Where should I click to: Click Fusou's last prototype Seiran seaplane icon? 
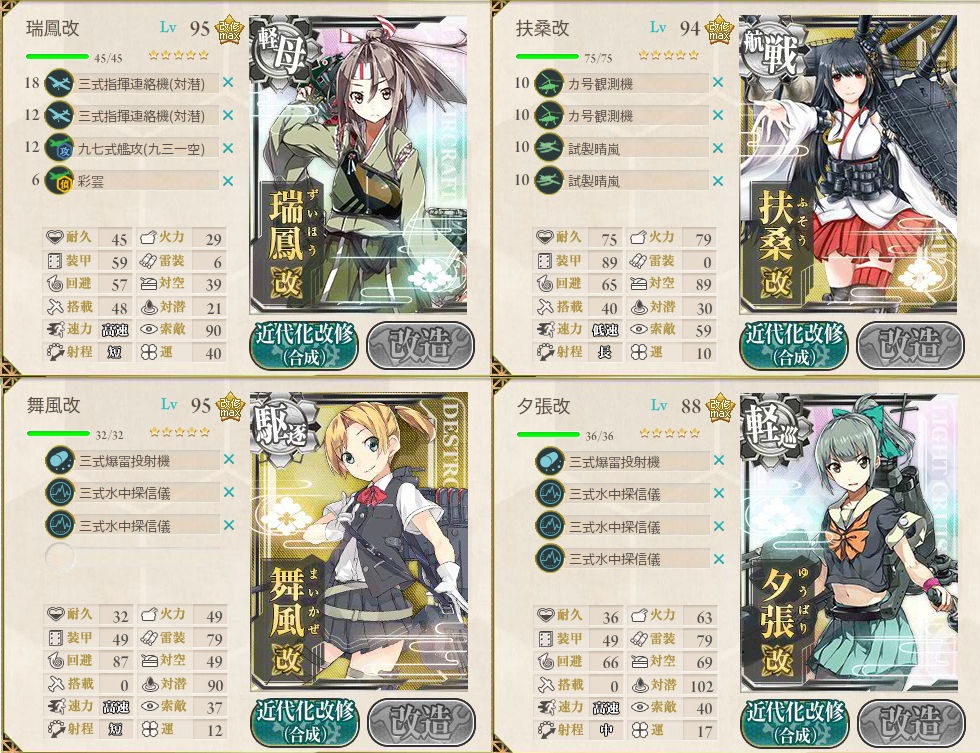[549, 181]
